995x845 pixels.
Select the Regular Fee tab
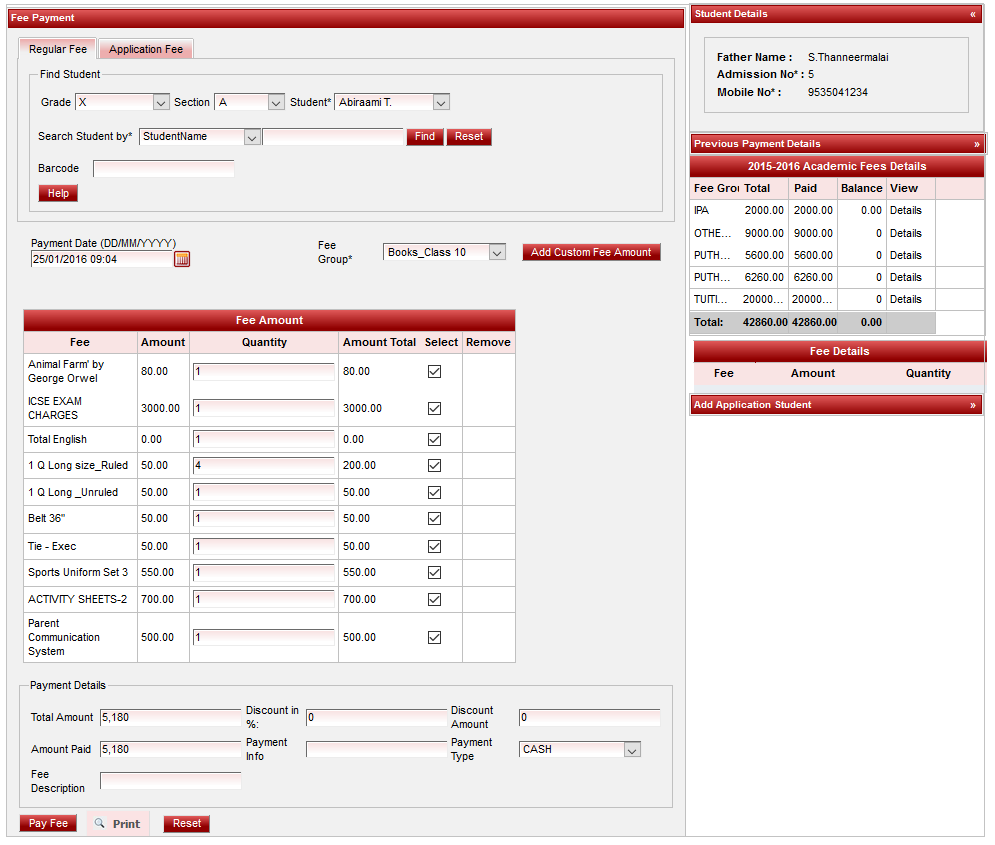(58, 49)
